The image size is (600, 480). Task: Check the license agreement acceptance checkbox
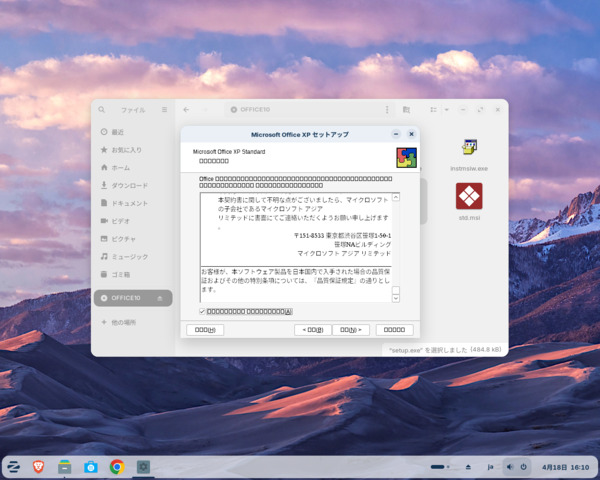click(x=202, y=312)
